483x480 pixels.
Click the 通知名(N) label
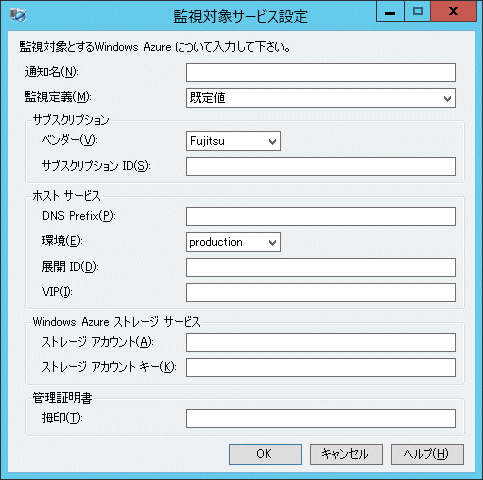coord(51,72)
